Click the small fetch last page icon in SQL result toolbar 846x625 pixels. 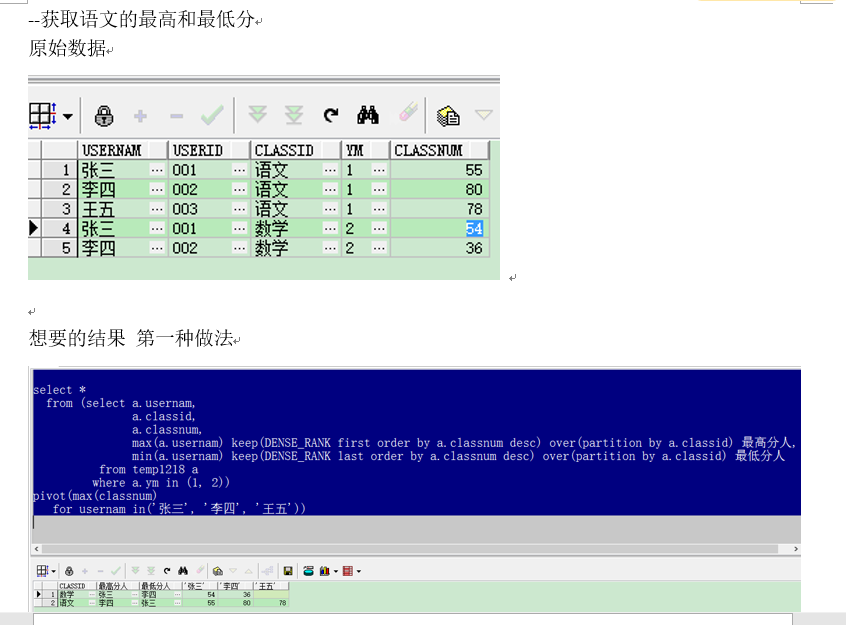[151, 570]
